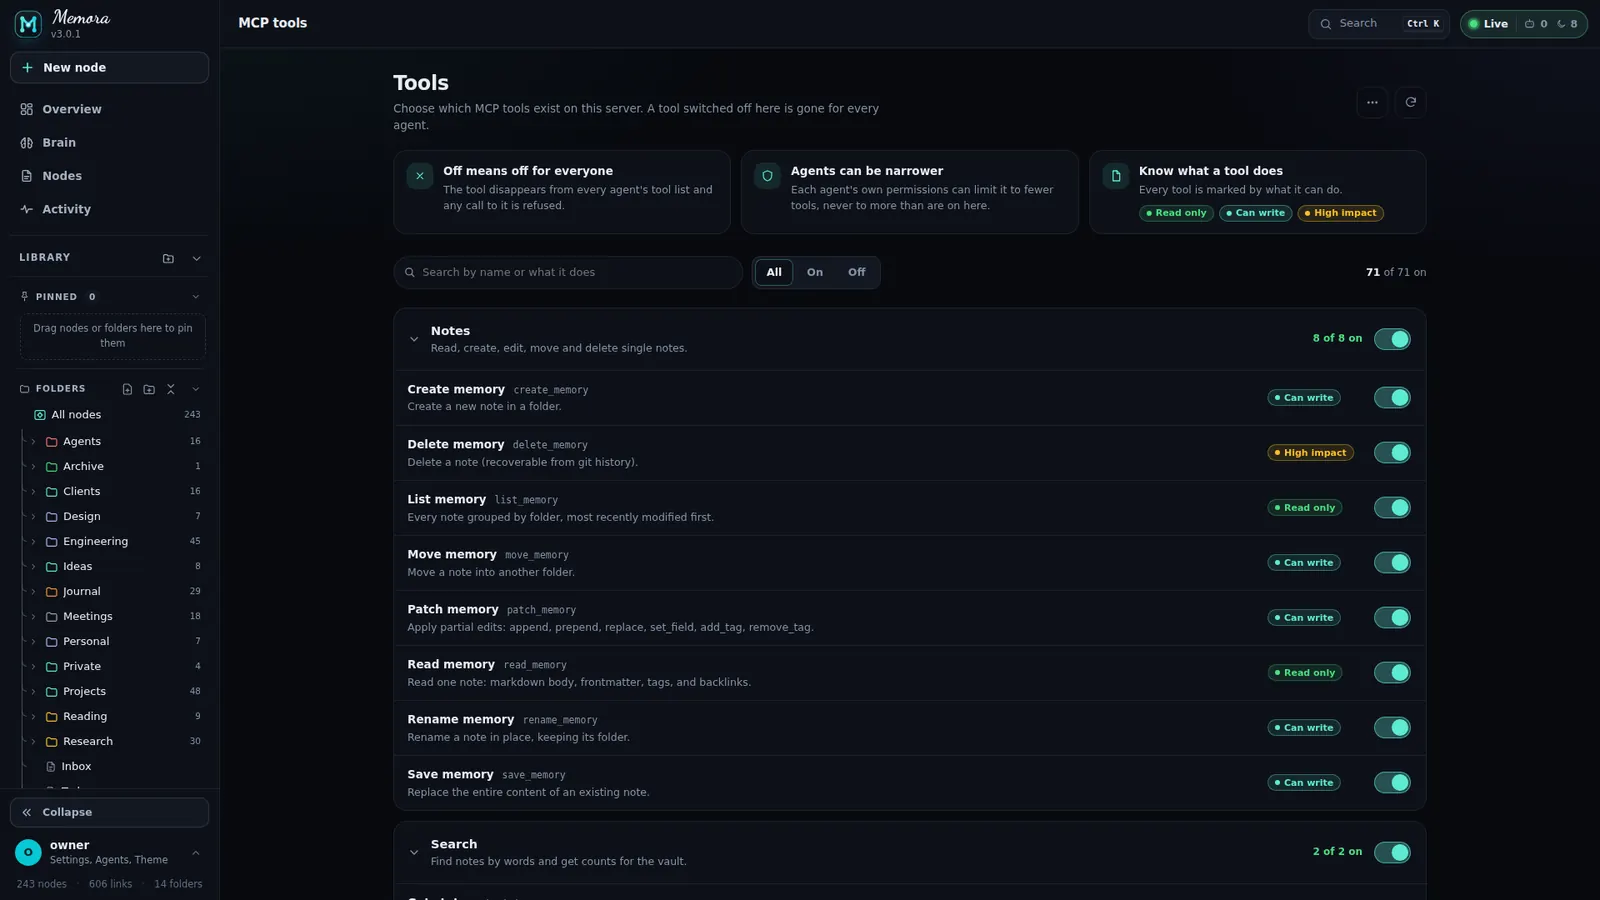Viewport: 1600px width, 900px height.
Task: Click the shield icon on Agents can be narrower
Action: [x=767, y=176]
